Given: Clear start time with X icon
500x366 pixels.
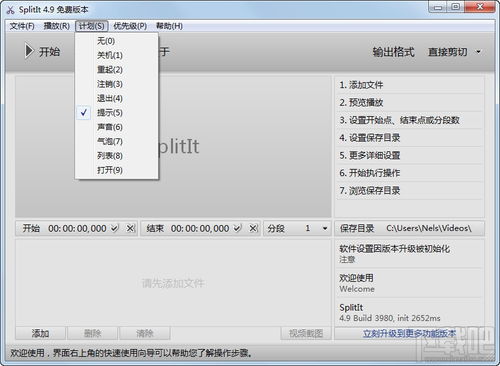Looking at the screenshot, I should [x=130, y=228].
